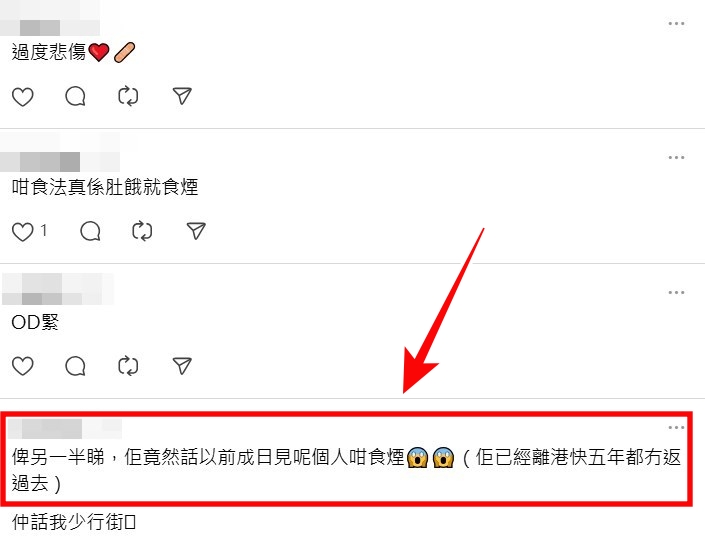Open more options for highlighted 俾另一半睇 comment
This screenshot has height=540, width=705.
click(x=676, y=427)
